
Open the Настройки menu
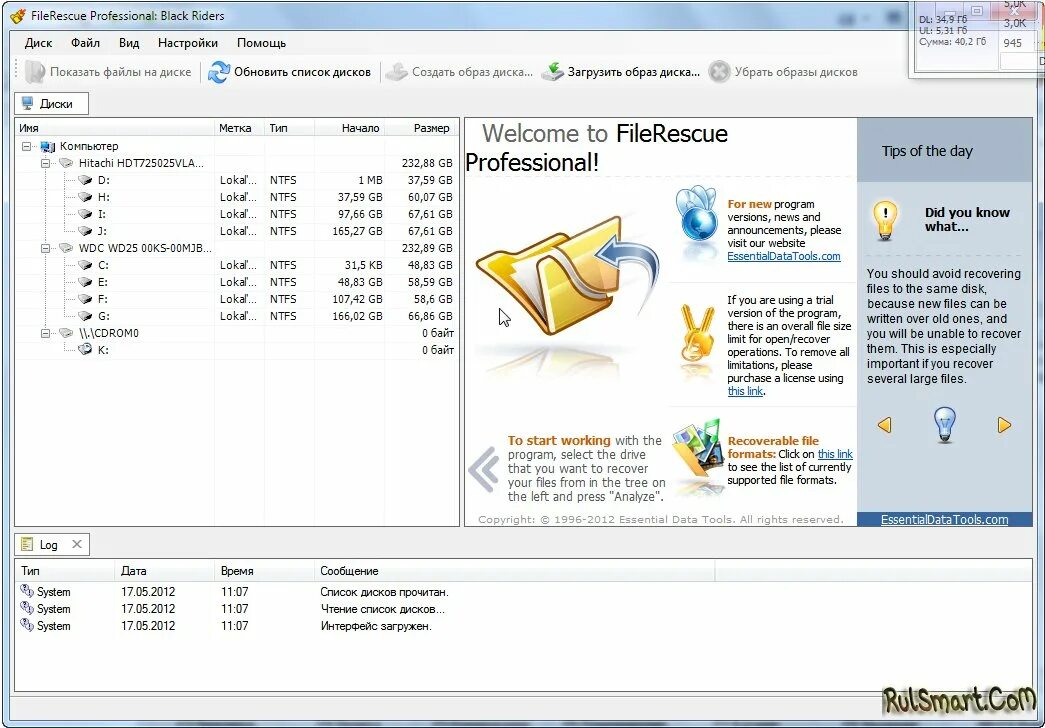[188, 43]
